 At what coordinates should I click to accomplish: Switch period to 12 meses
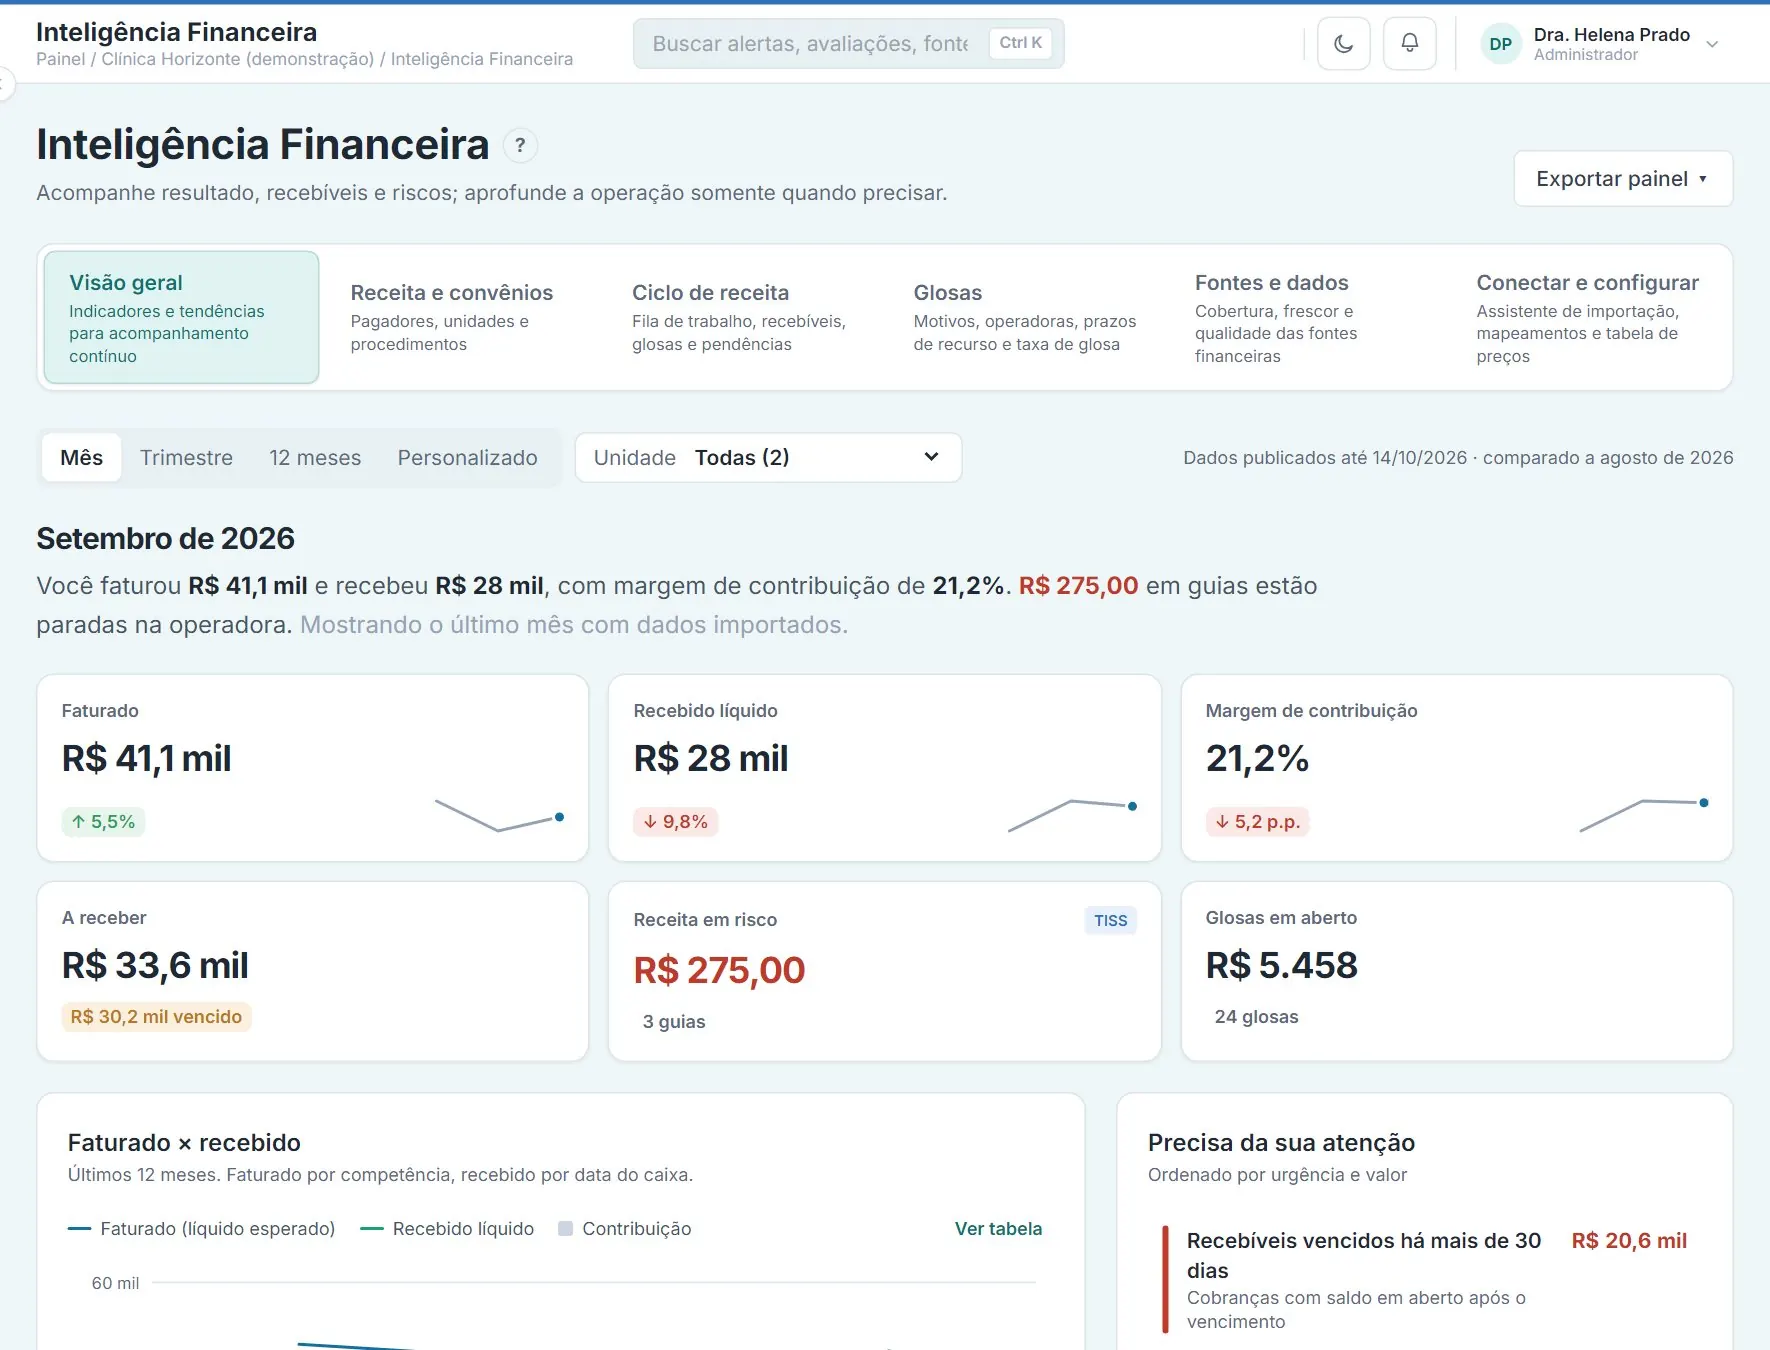[315, 458]
